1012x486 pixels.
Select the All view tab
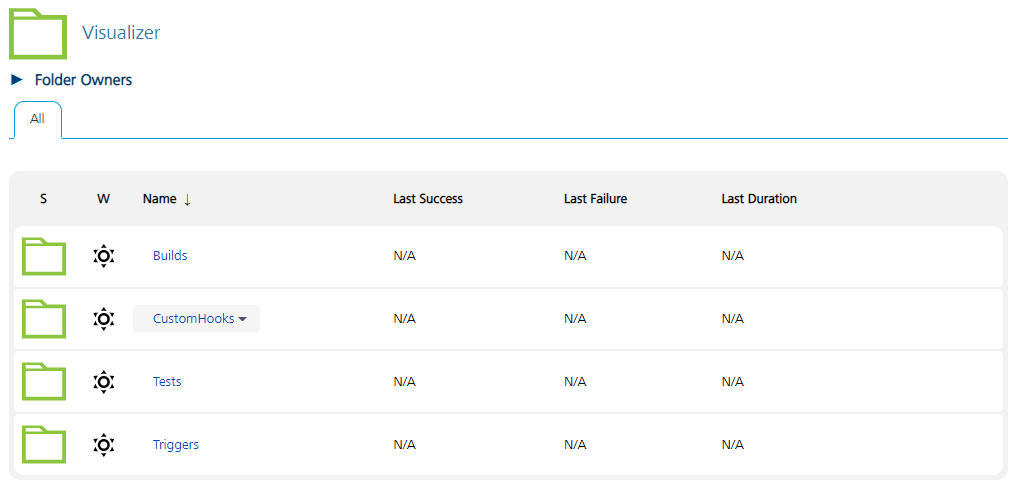pyautogui.click(x=37, y=119)
